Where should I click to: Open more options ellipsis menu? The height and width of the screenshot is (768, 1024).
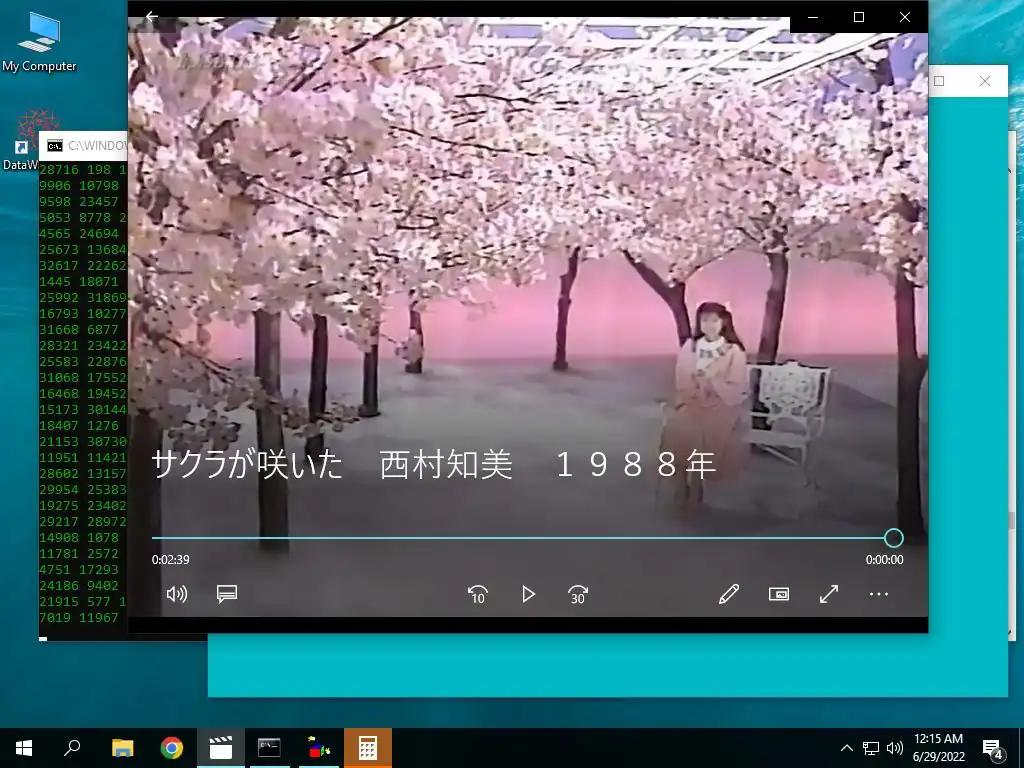tap(879, 594)
